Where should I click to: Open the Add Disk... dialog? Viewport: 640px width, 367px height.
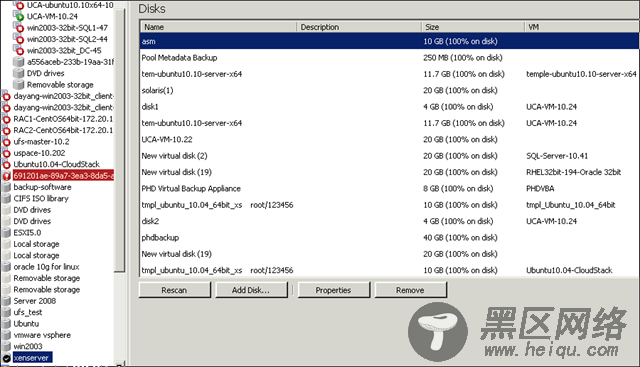tap(251, 290)
